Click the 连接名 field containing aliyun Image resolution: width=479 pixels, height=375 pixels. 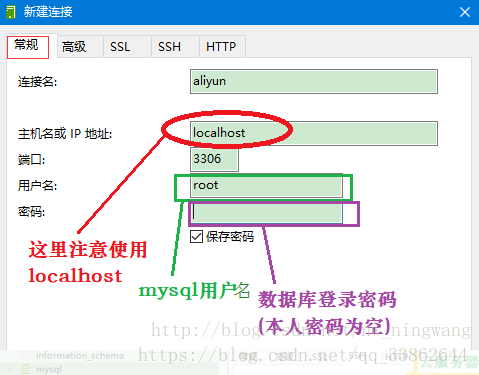[x=314, y=81]
